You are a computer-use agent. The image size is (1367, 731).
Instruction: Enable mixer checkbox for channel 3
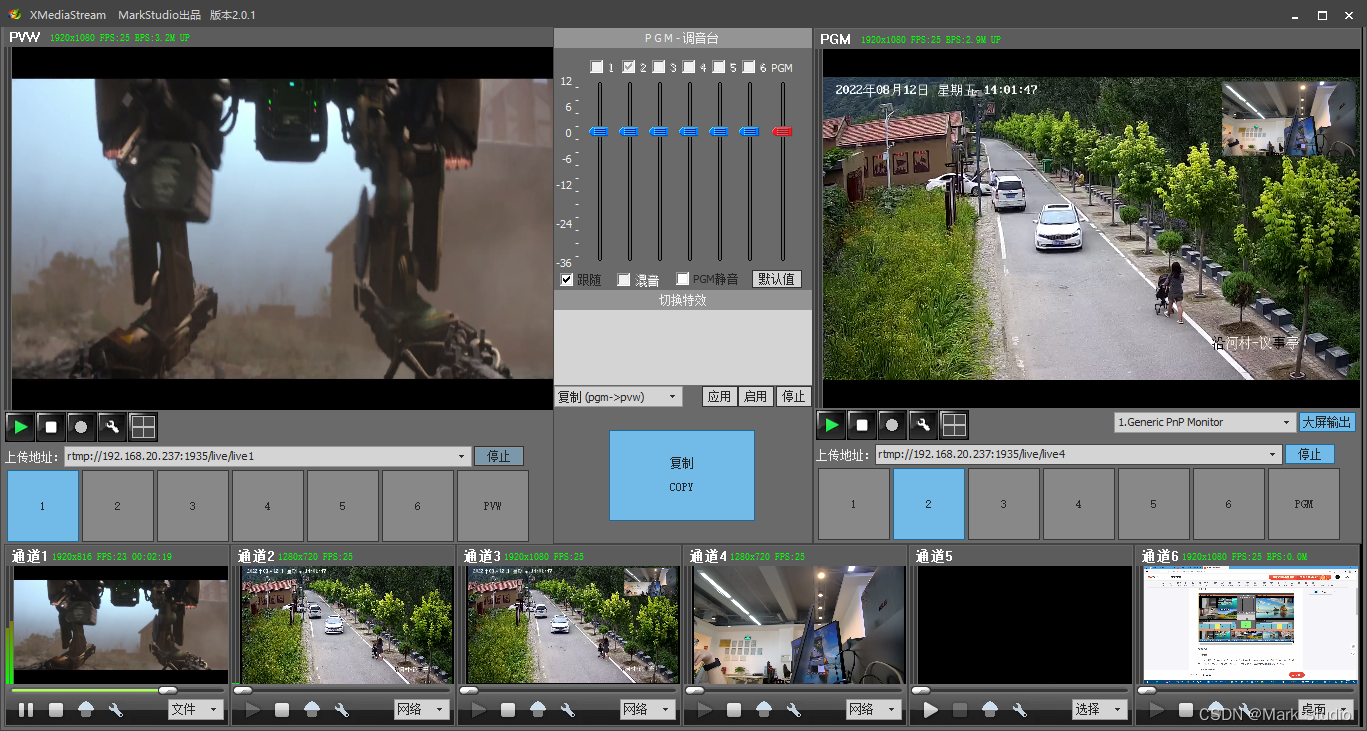click(659, 67)
